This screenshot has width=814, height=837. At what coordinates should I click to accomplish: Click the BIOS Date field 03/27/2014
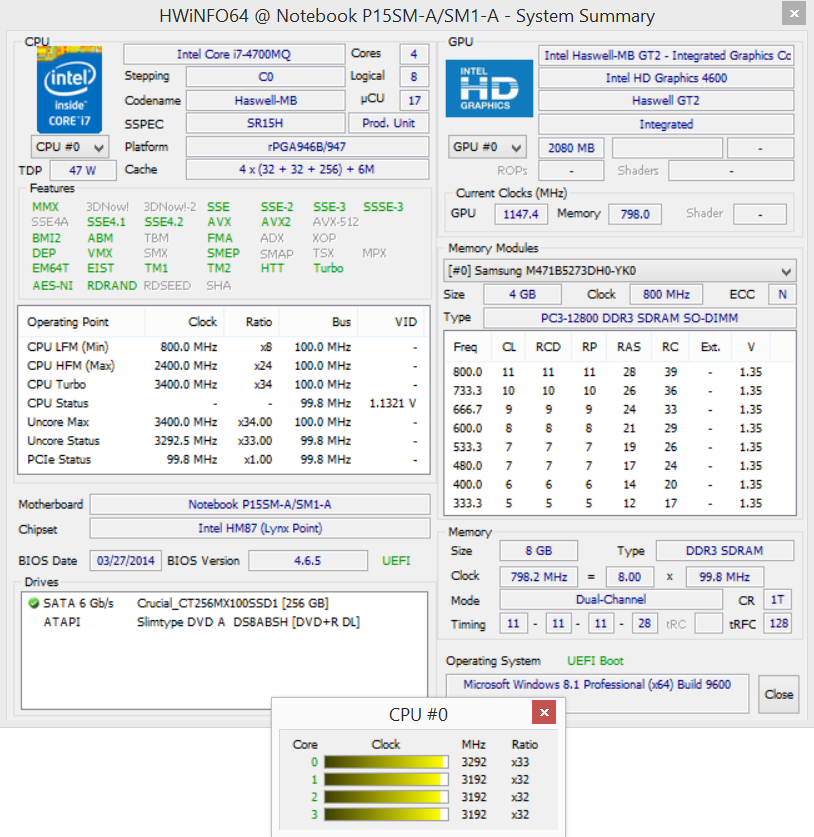tap(125, 560)
